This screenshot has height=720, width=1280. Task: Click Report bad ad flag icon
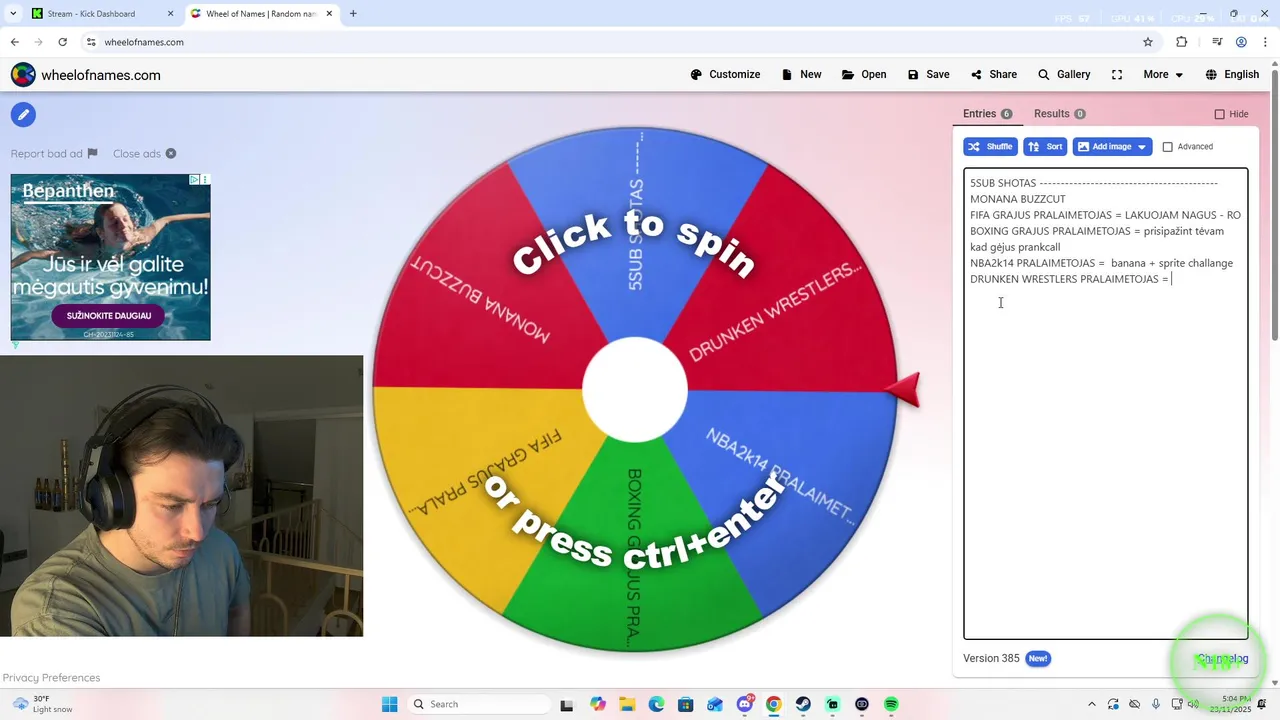(x=92, y=153)
